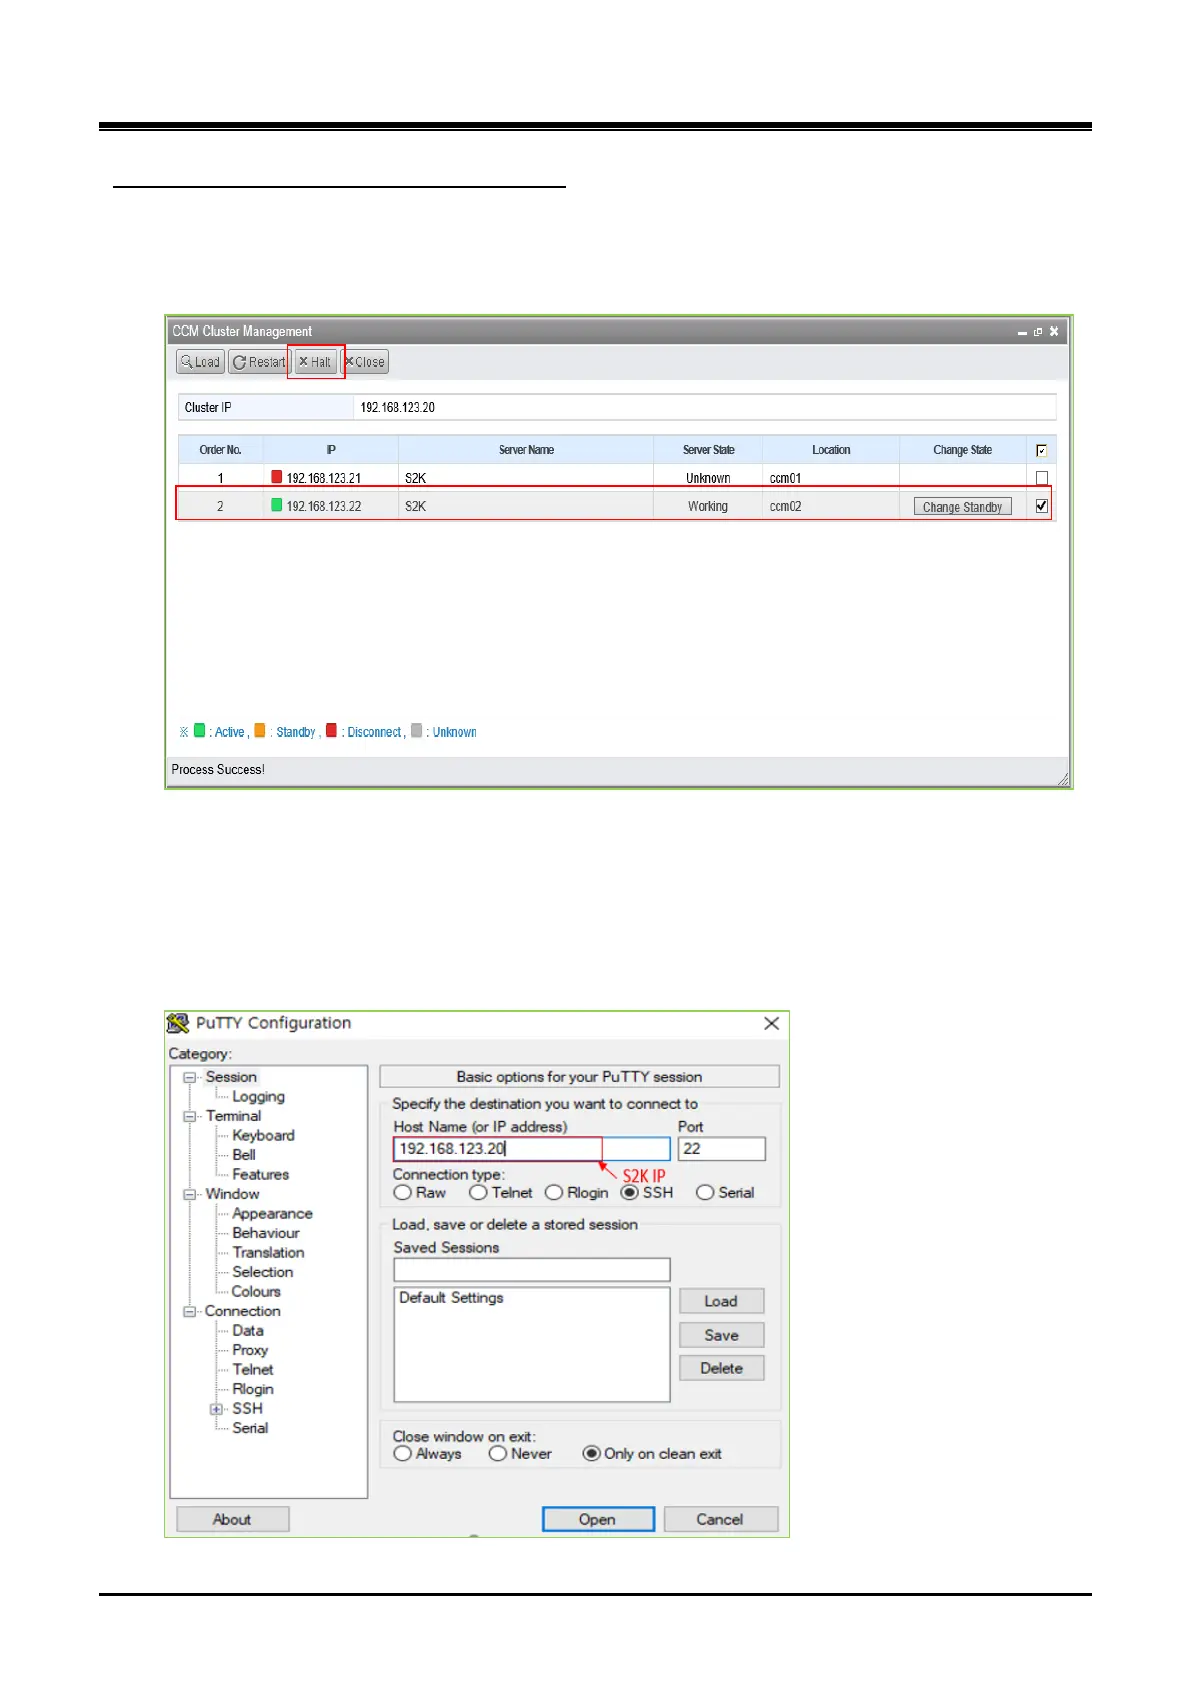The width and height of the screenshot is (1191, 1685).
Task: Close the PuTTY Configuration dialog
Action: click(x=771, y=1023)
